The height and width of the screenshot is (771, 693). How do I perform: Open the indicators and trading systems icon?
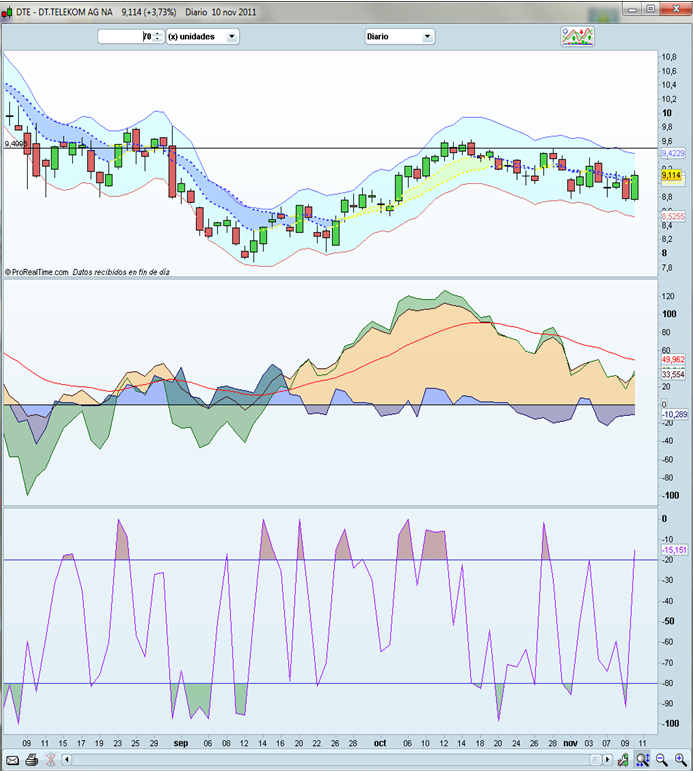tap(577, 36)
